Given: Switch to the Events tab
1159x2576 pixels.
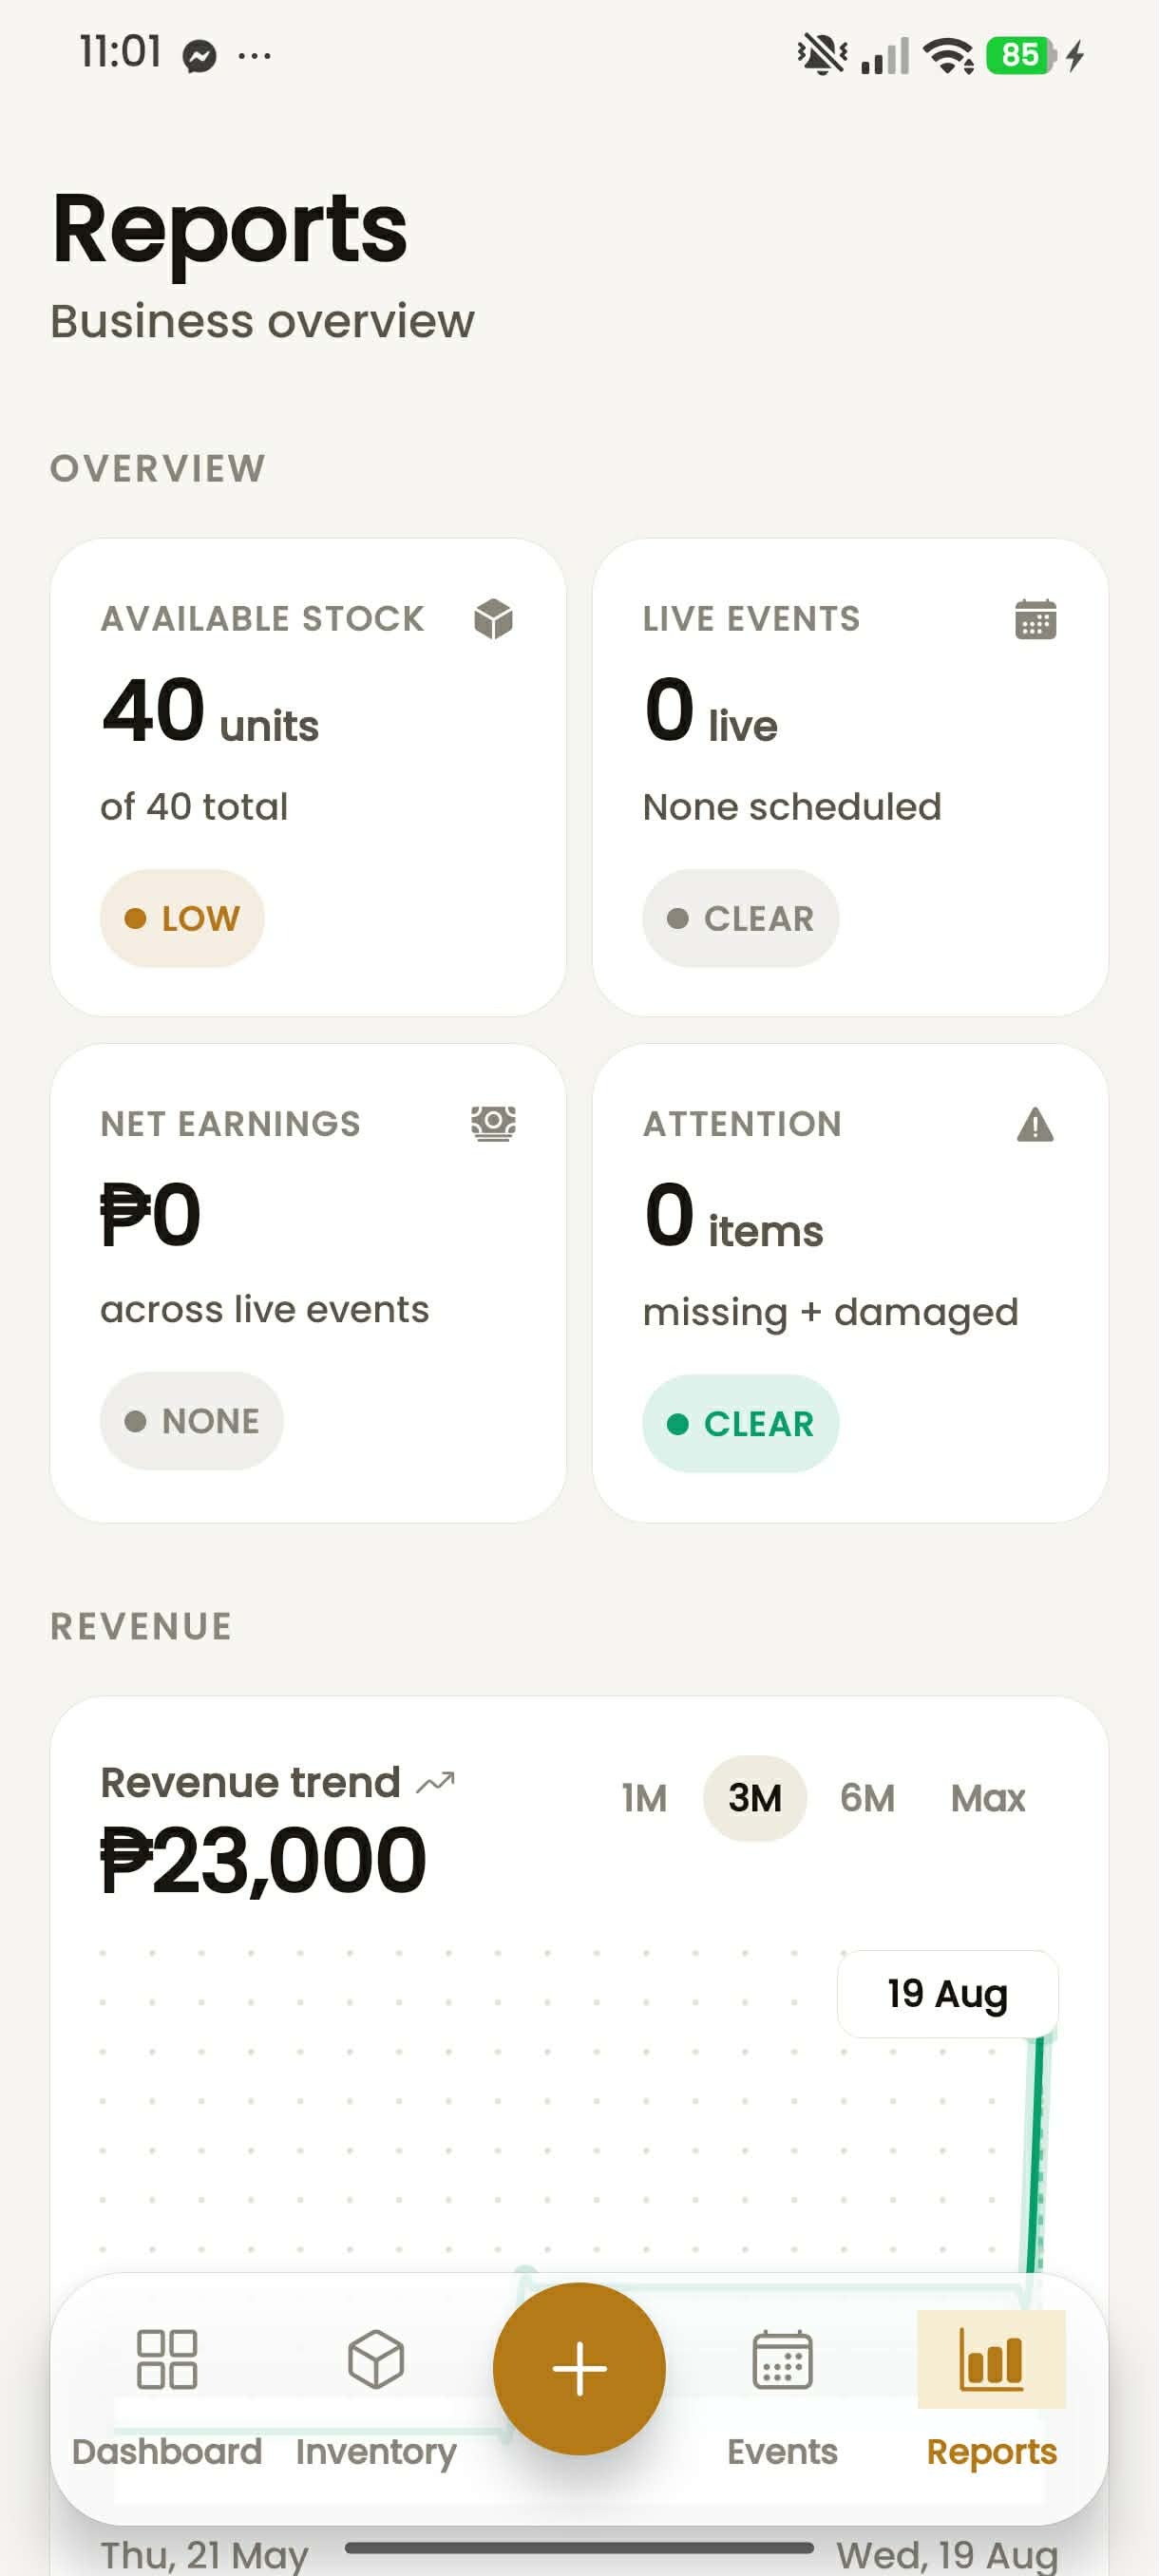Looking at the screenshot, I should coord(782,2396).
